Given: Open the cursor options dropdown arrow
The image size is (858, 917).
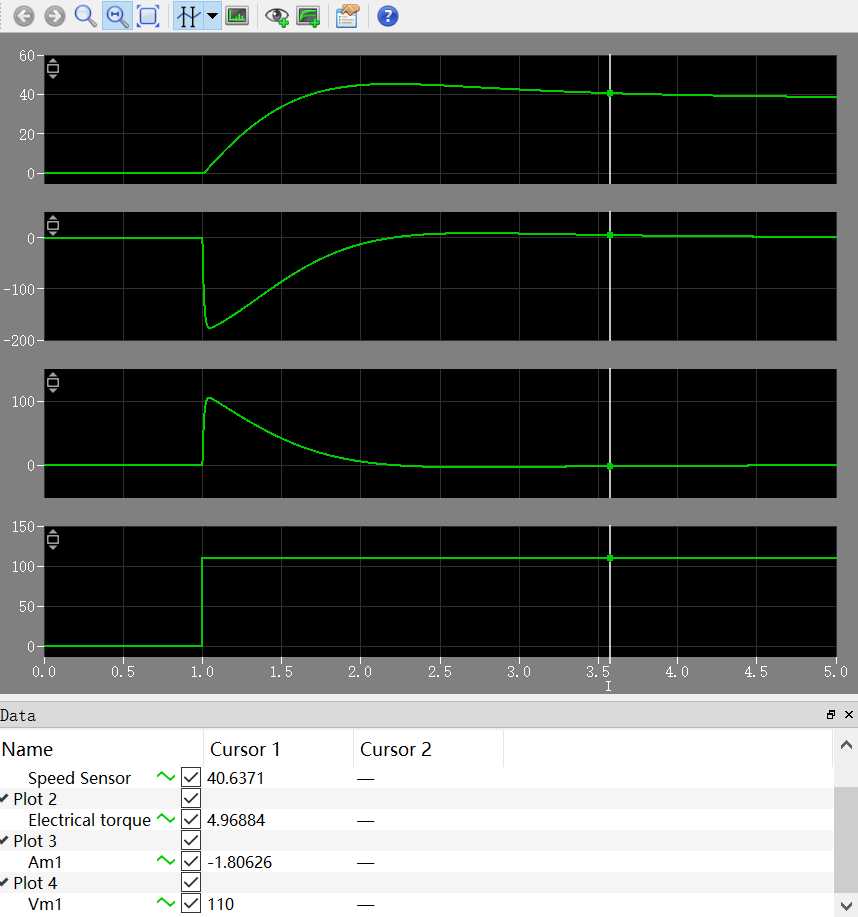Looking at the screenshot, I should pyautogui.click(x=213, y=16).
